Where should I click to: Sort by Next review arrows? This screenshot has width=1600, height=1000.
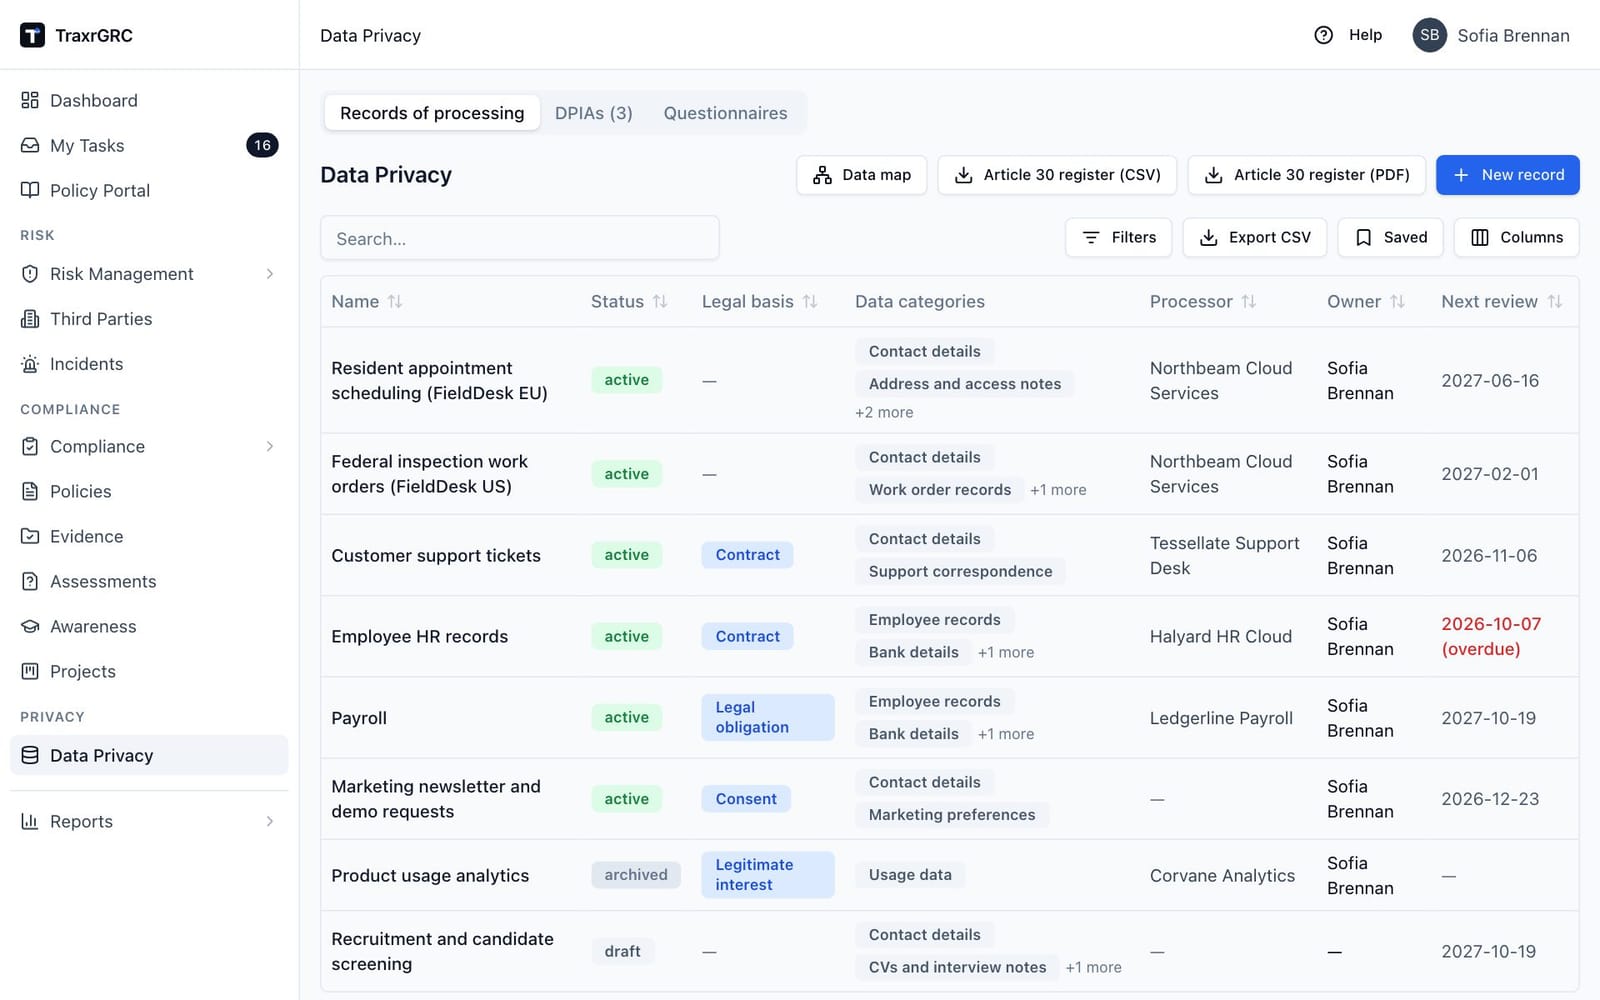pos(1555,301)
